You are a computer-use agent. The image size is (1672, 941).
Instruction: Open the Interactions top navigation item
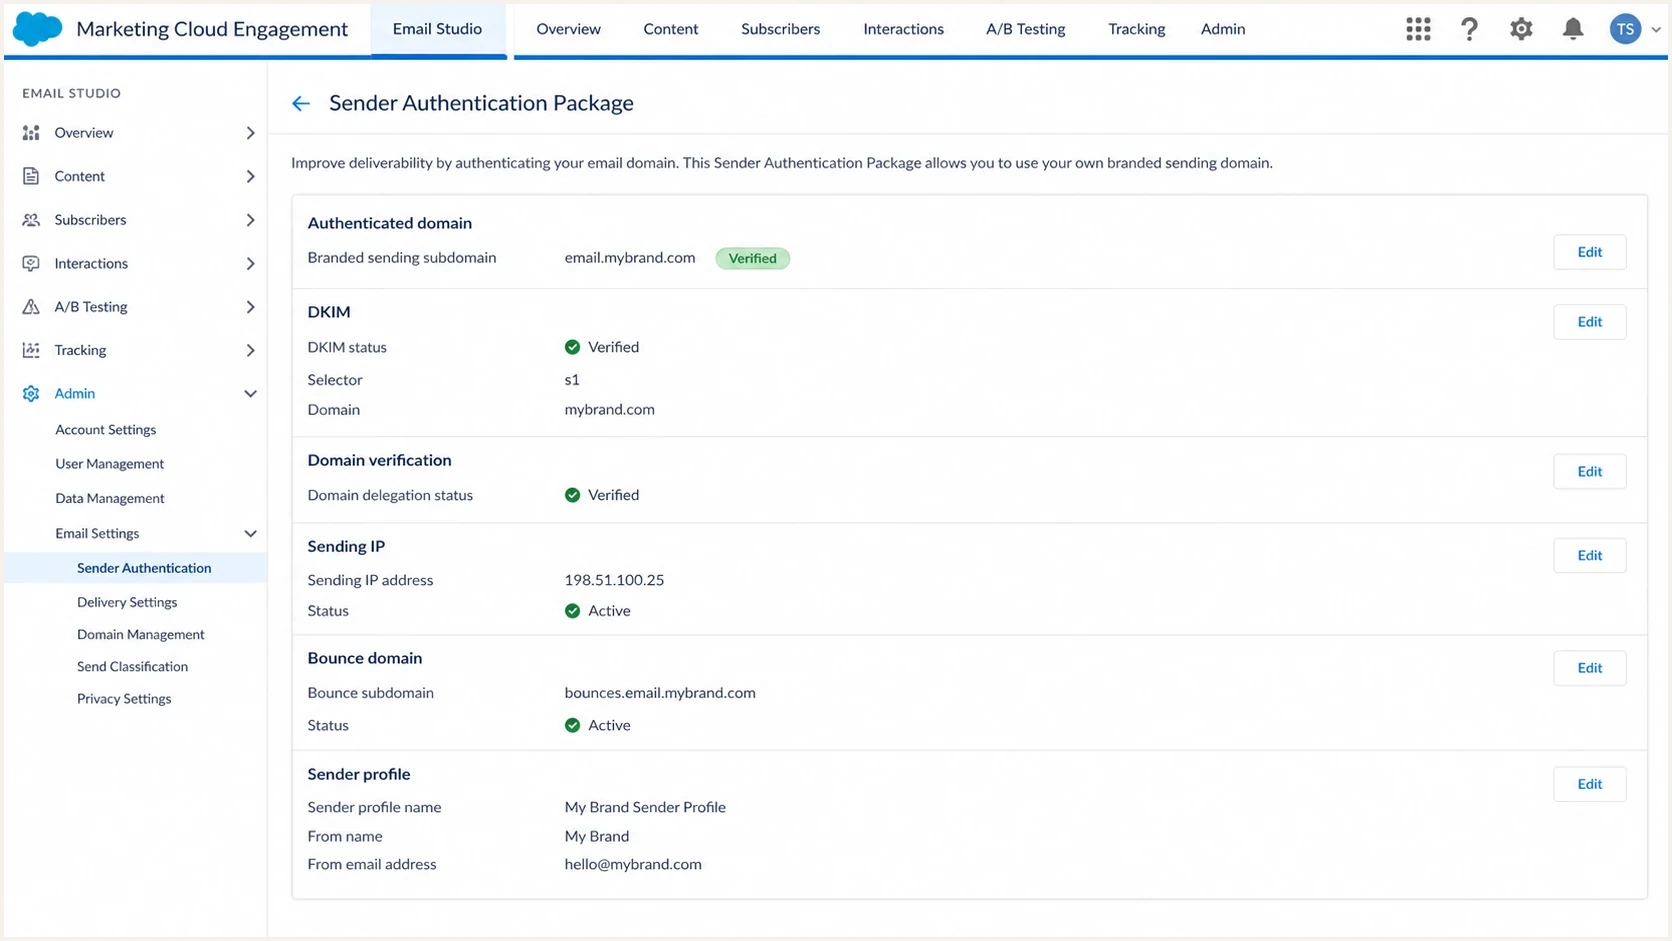point(903,29)
